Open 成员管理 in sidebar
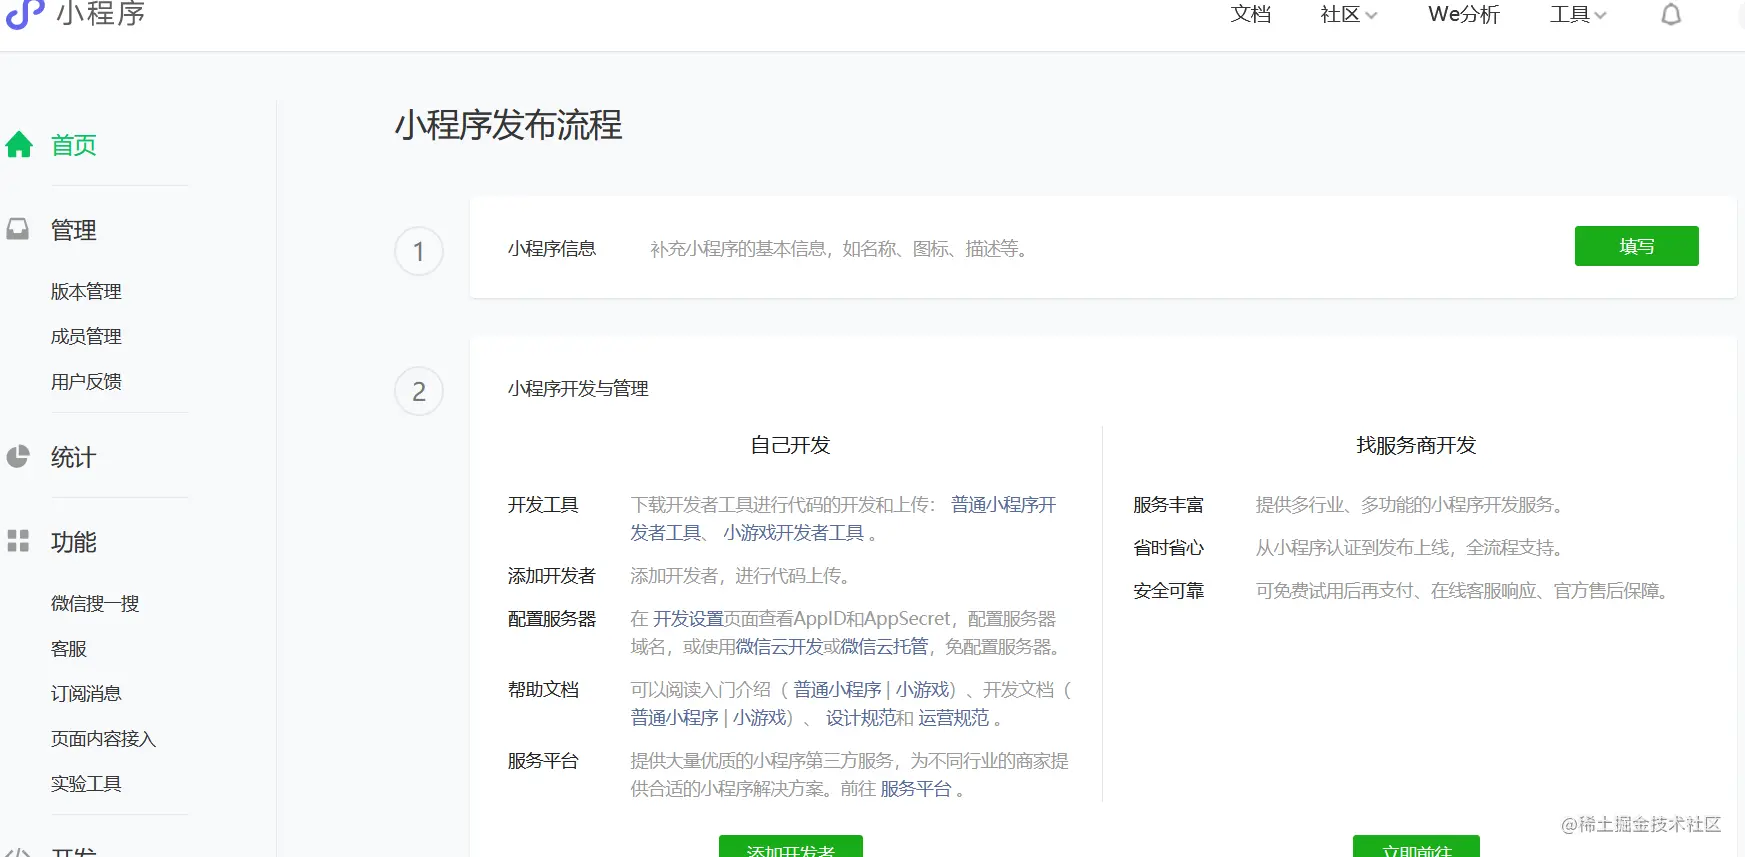The height and width of the screenshot is (857, 1745). click(x=86, y=336)
